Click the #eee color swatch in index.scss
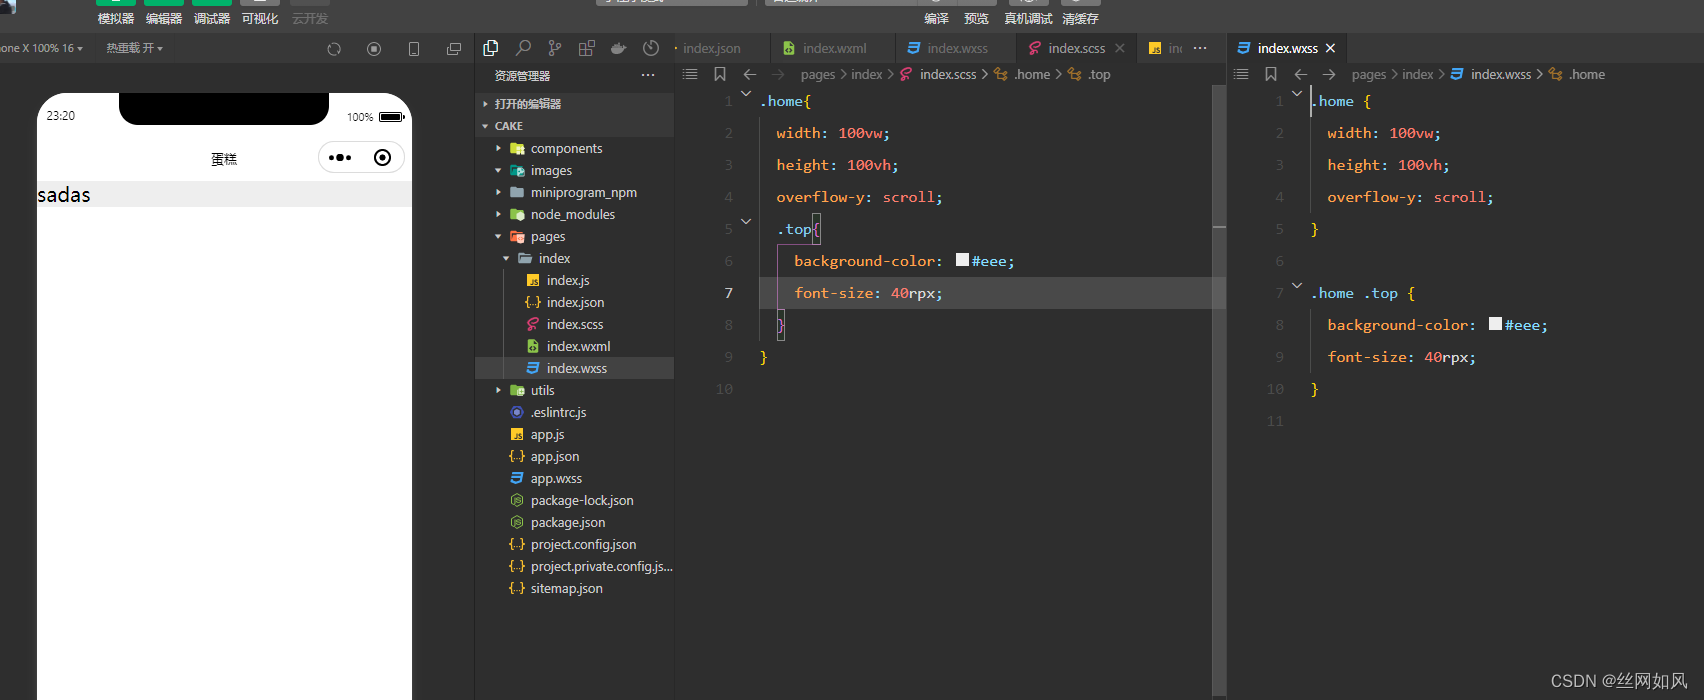 [x=962, y=260]
